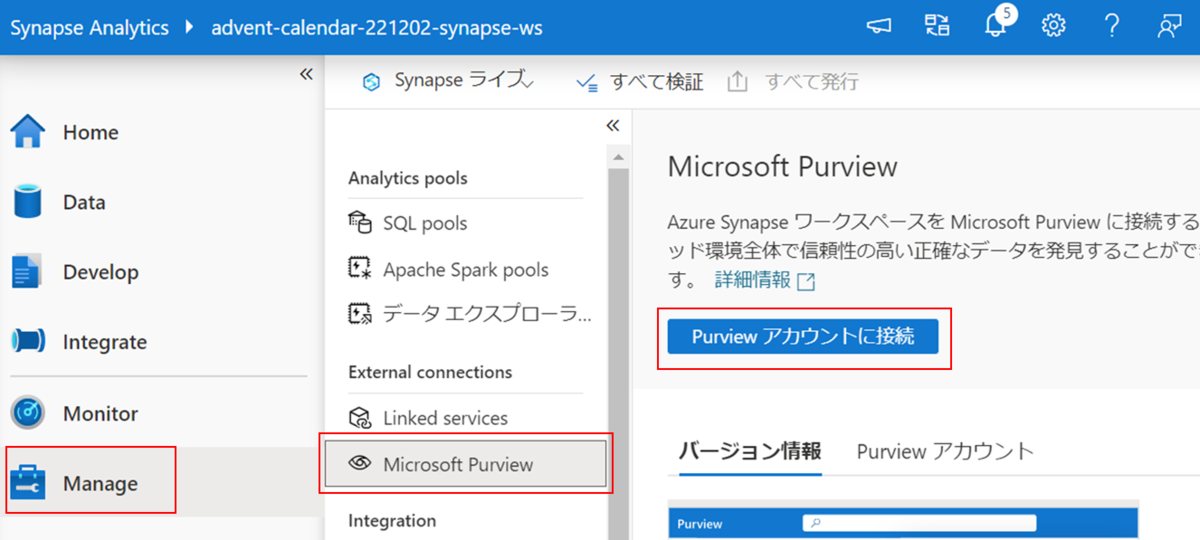Click the Linked services icon

pos(360,418)
